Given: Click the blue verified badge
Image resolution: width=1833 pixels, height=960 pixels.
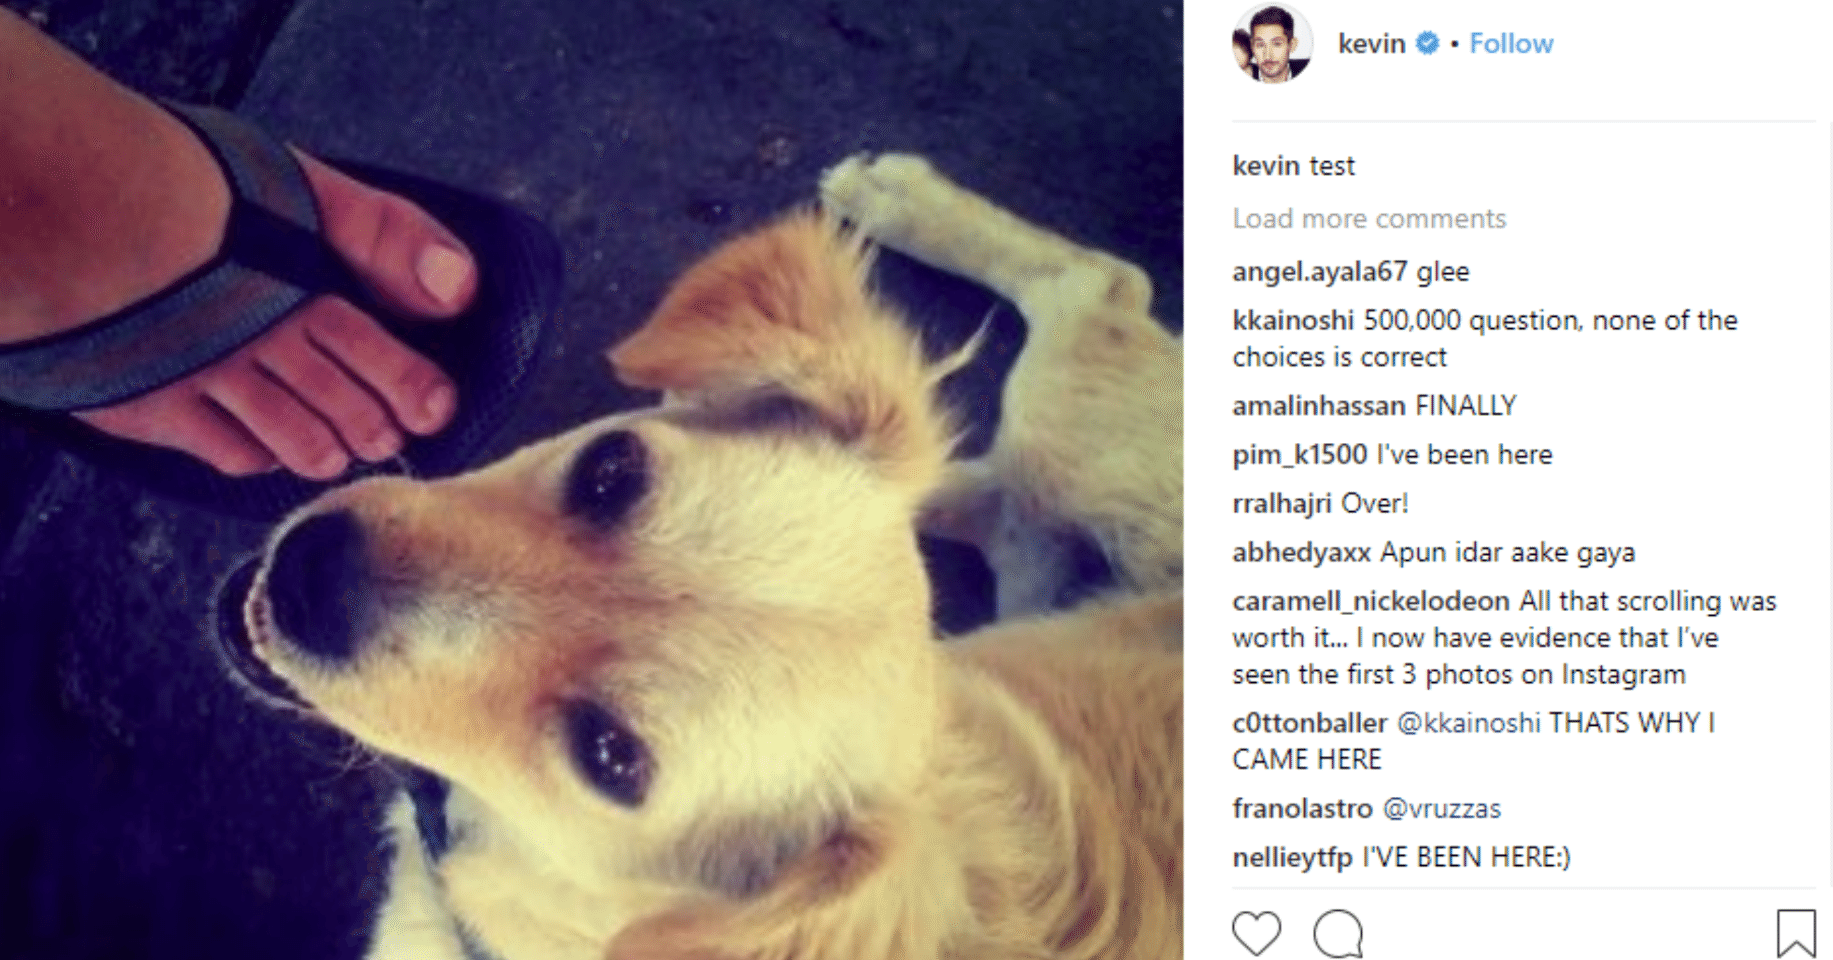Looking at the screenshot, I should pos(1428,43).
